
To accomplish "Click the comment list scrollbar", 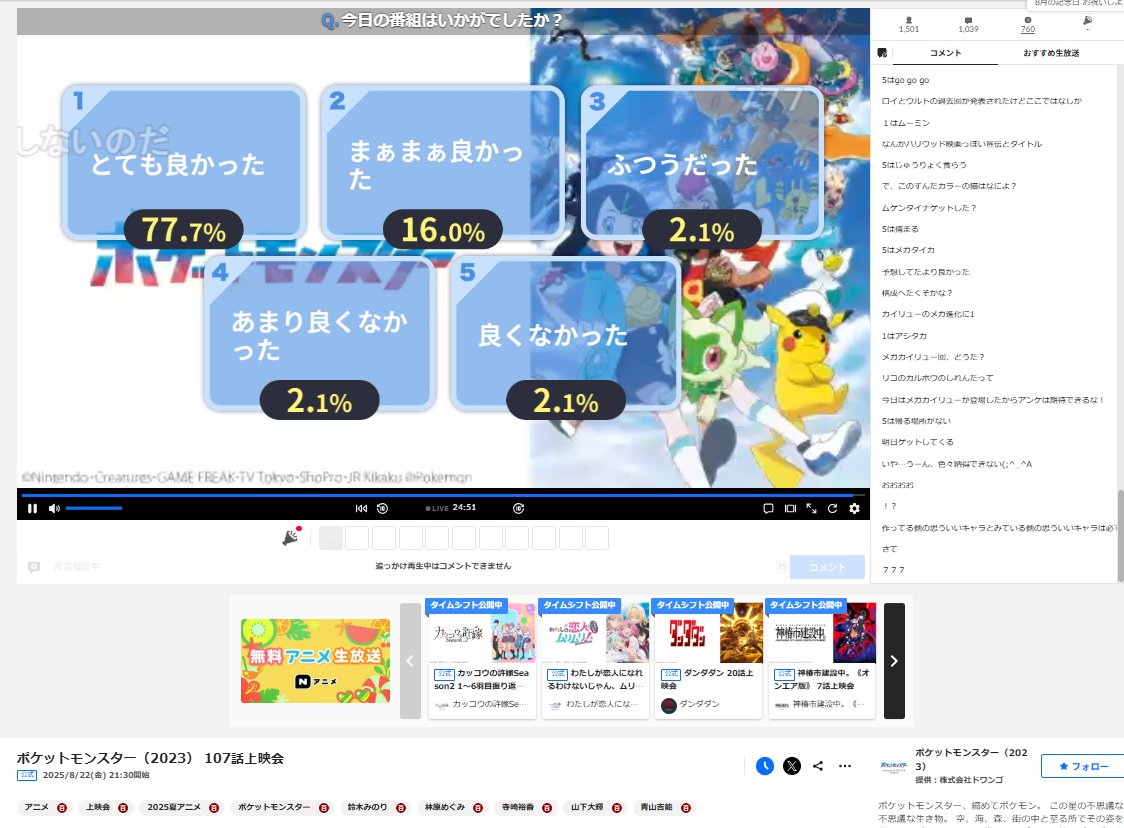I will (1120, 536).
